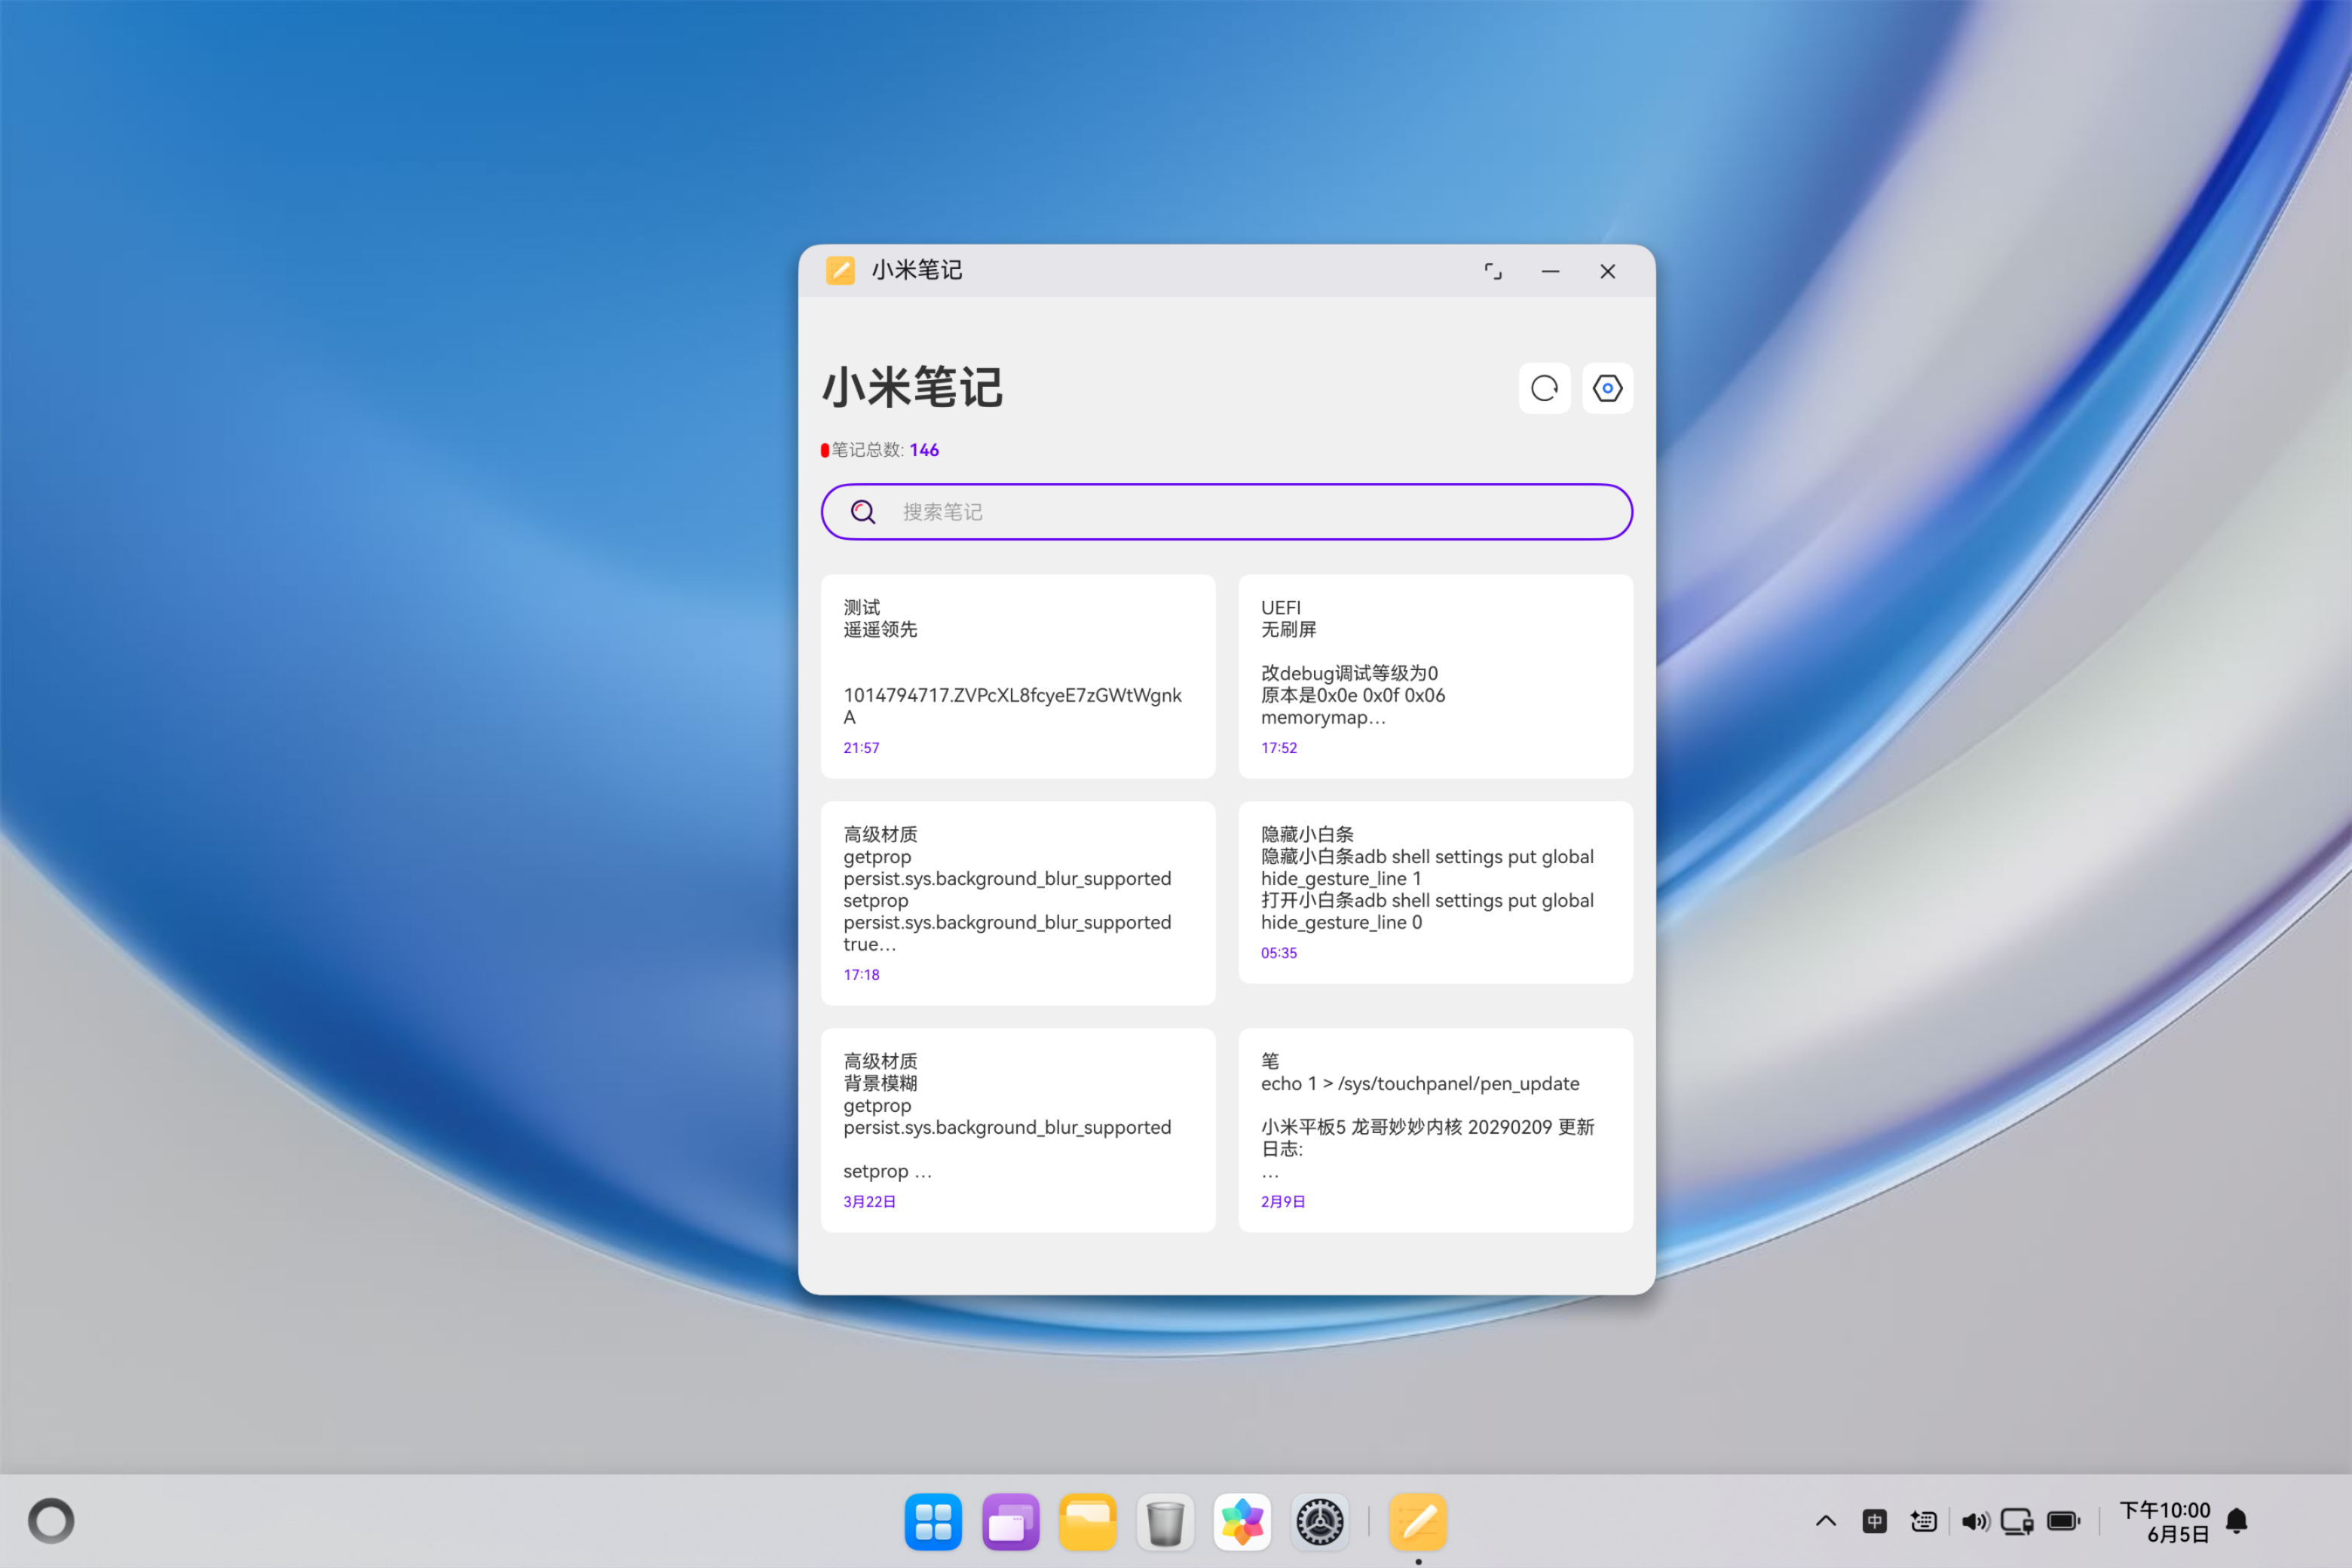The width and height of the screenshot is (2352, 1568).
Task: Click the 小米笔记 large heading
Action: (x=912, y=387)
